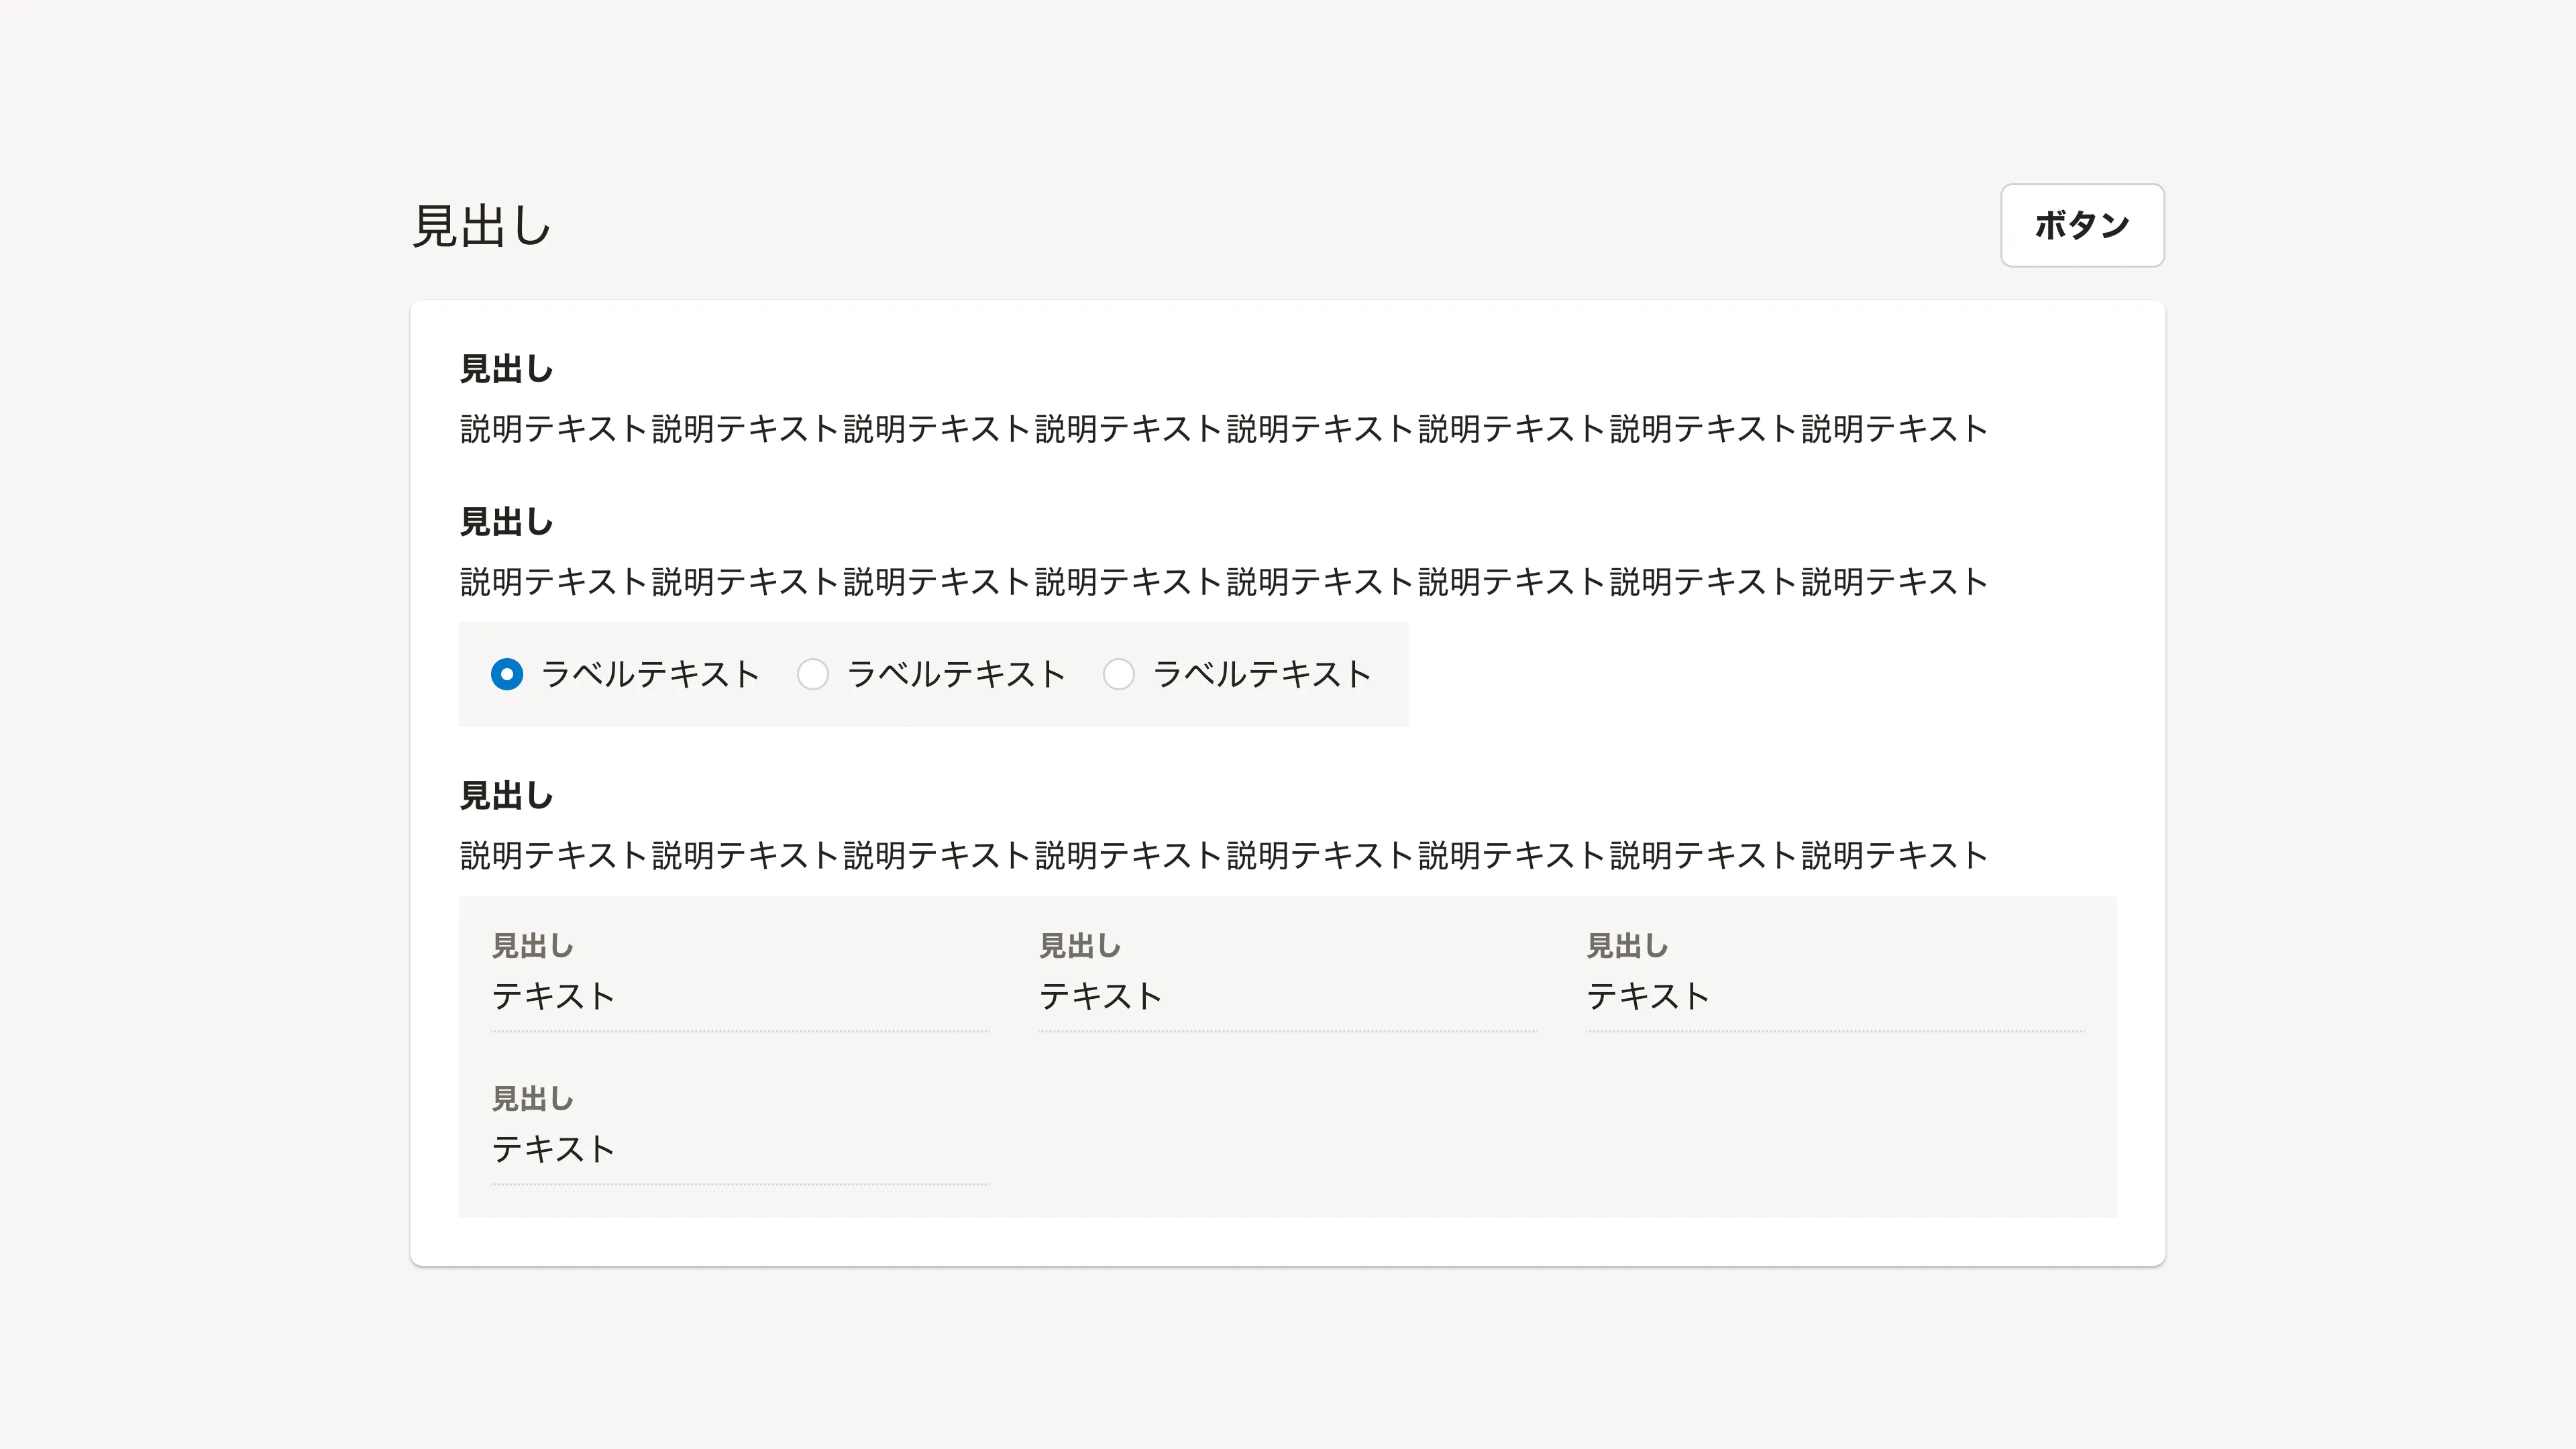Click the ラベルテキスト label beside the checked radio

[x=650, y=675]
